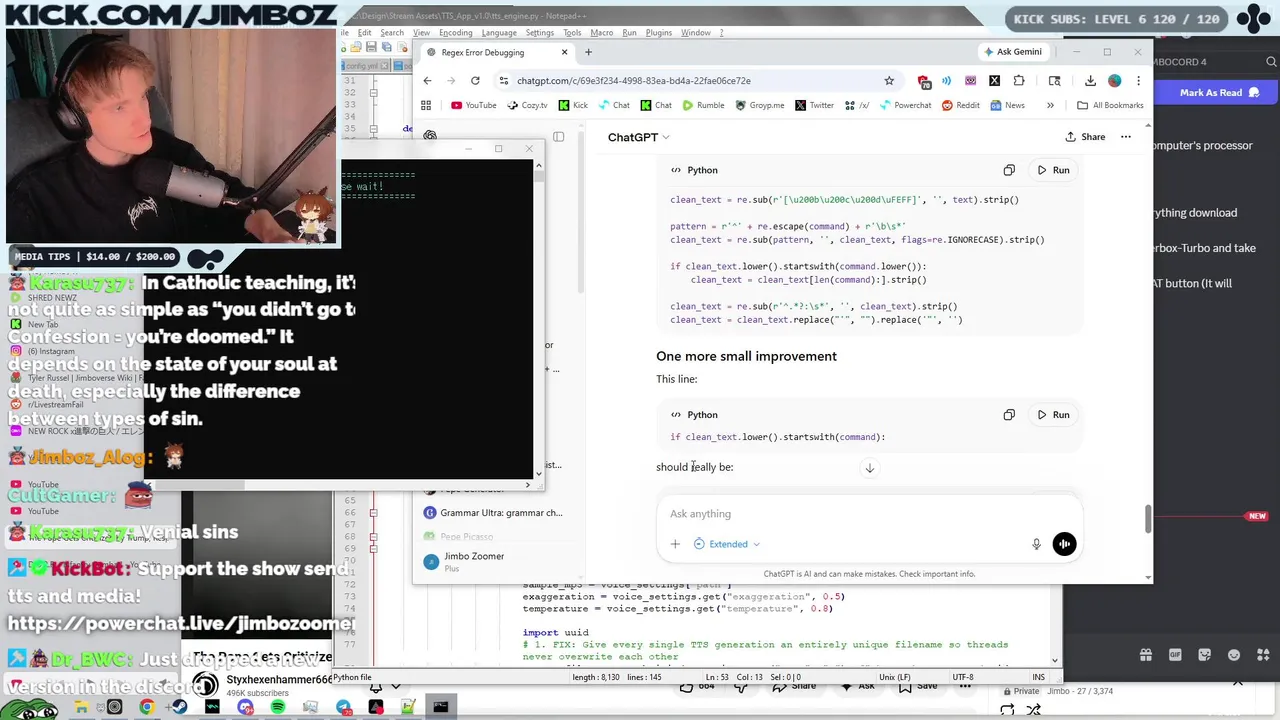Open the terminal icon on the taskbar
This screenshot has width=1280, height=720.
[441, 707]
